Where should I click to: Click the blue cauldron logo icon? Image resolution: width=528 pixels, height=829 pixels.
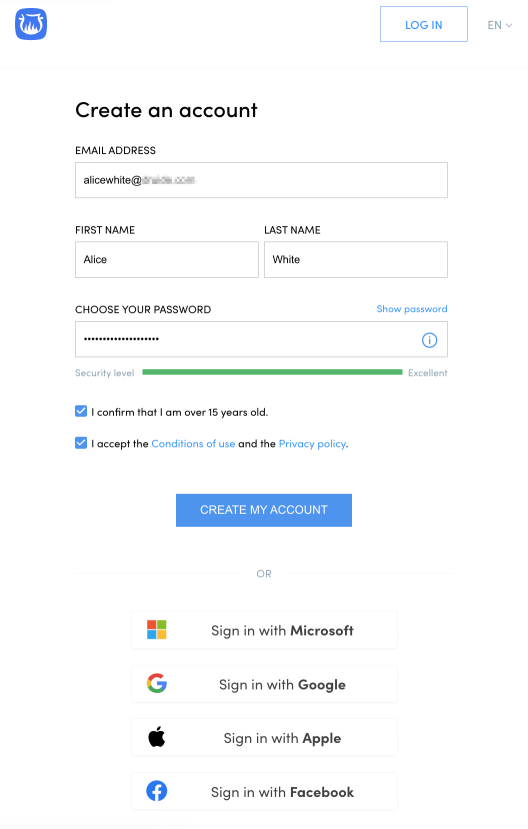coord(31,24)
